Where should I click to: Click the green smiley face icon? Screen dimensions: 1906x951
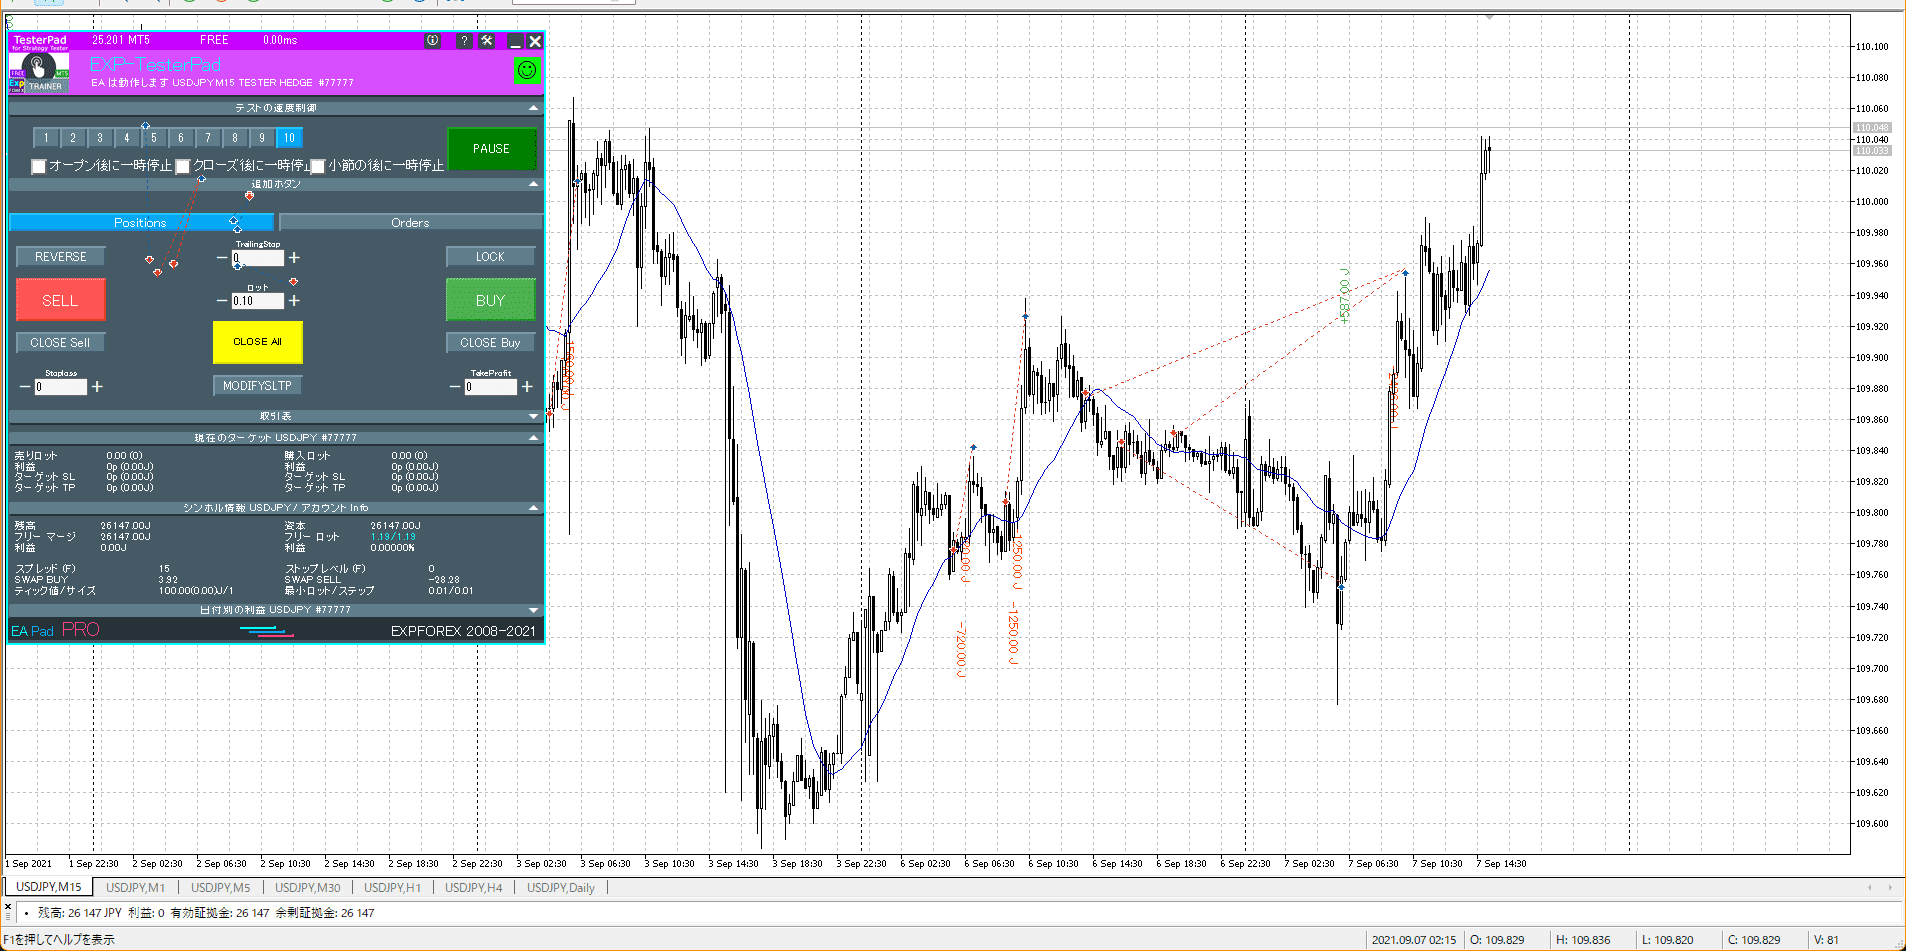(x=526, y=70)
